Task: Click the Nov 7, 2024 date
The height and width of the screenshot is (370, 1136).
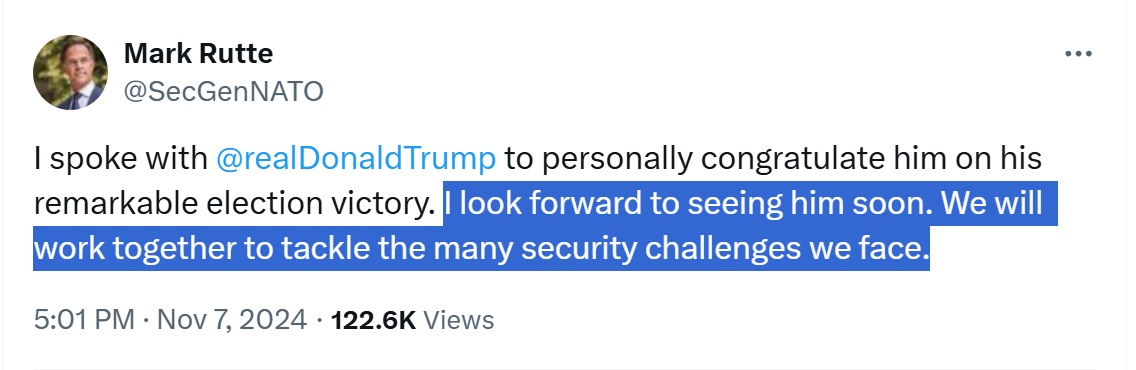Action: 231,319
